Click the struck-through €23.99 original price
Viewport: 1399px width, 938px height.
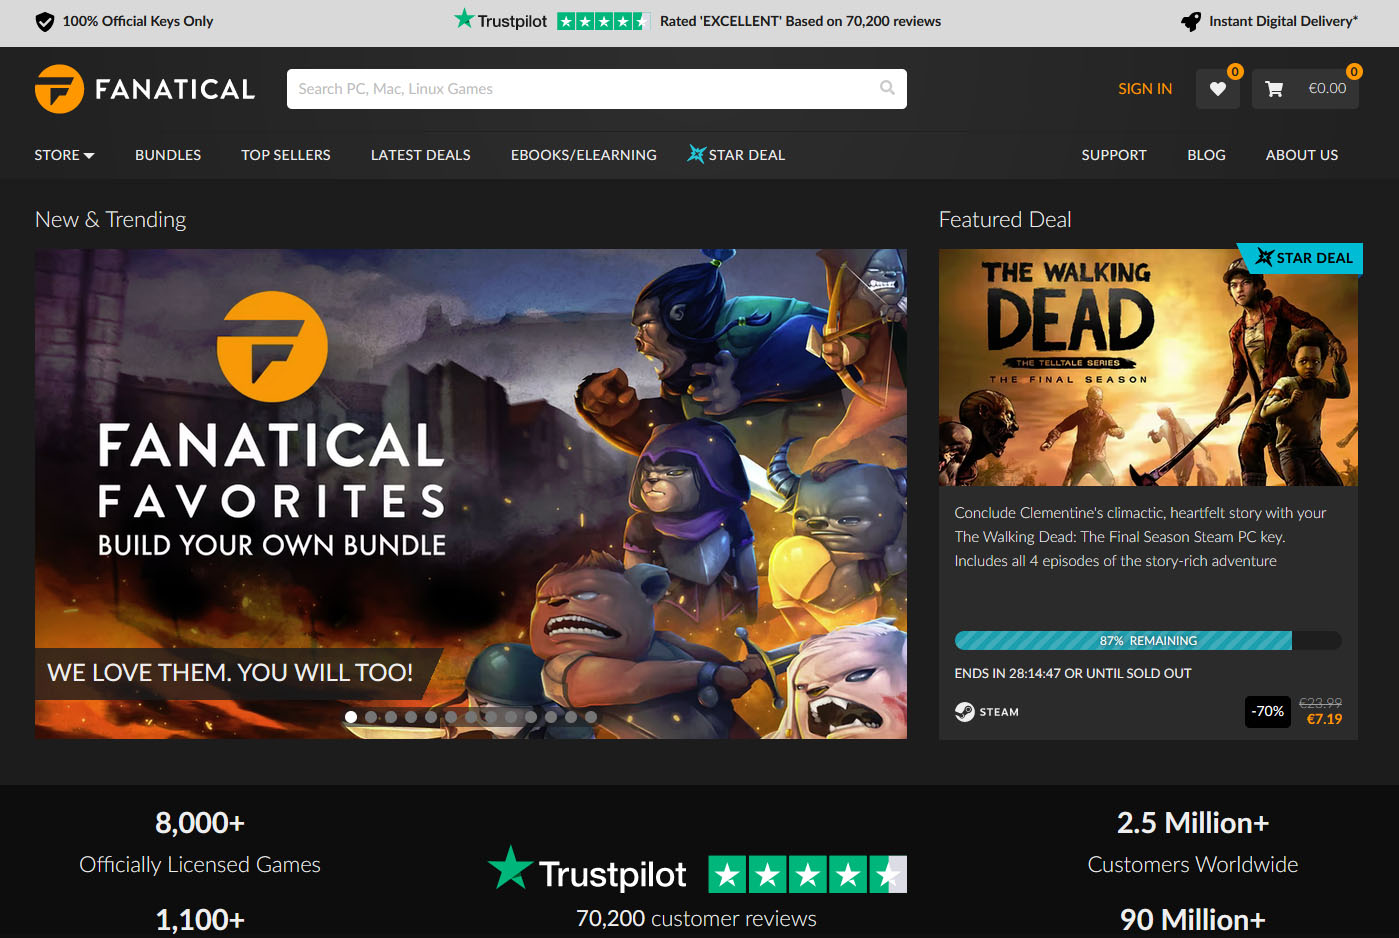(1320, 703)
